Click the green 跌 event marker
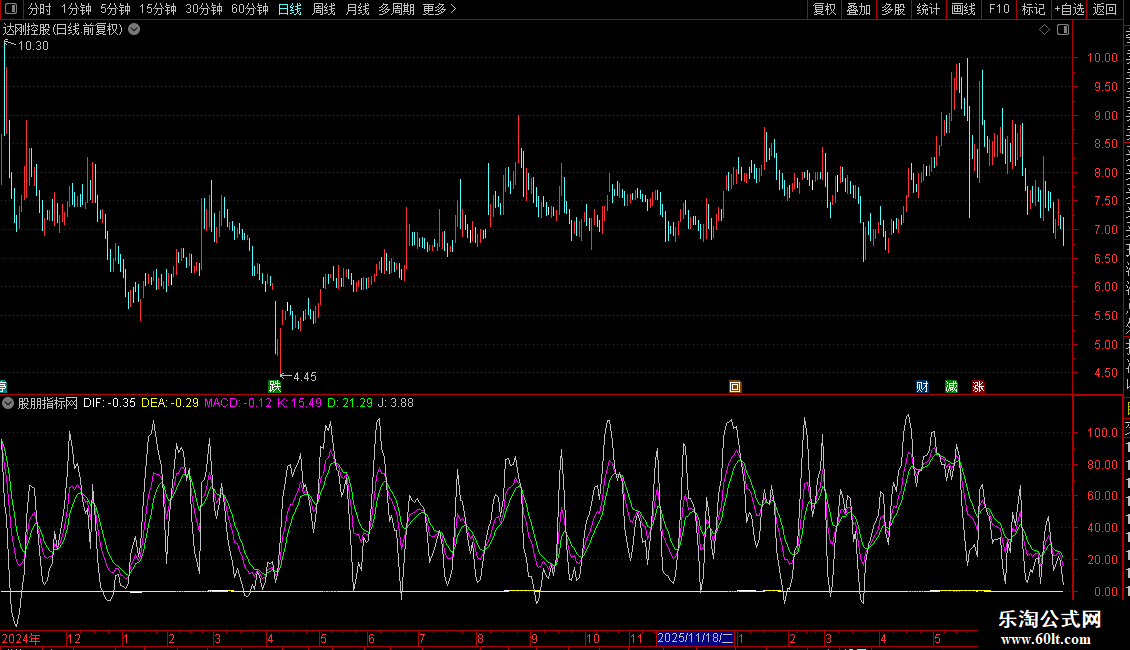 click(275, 386)
